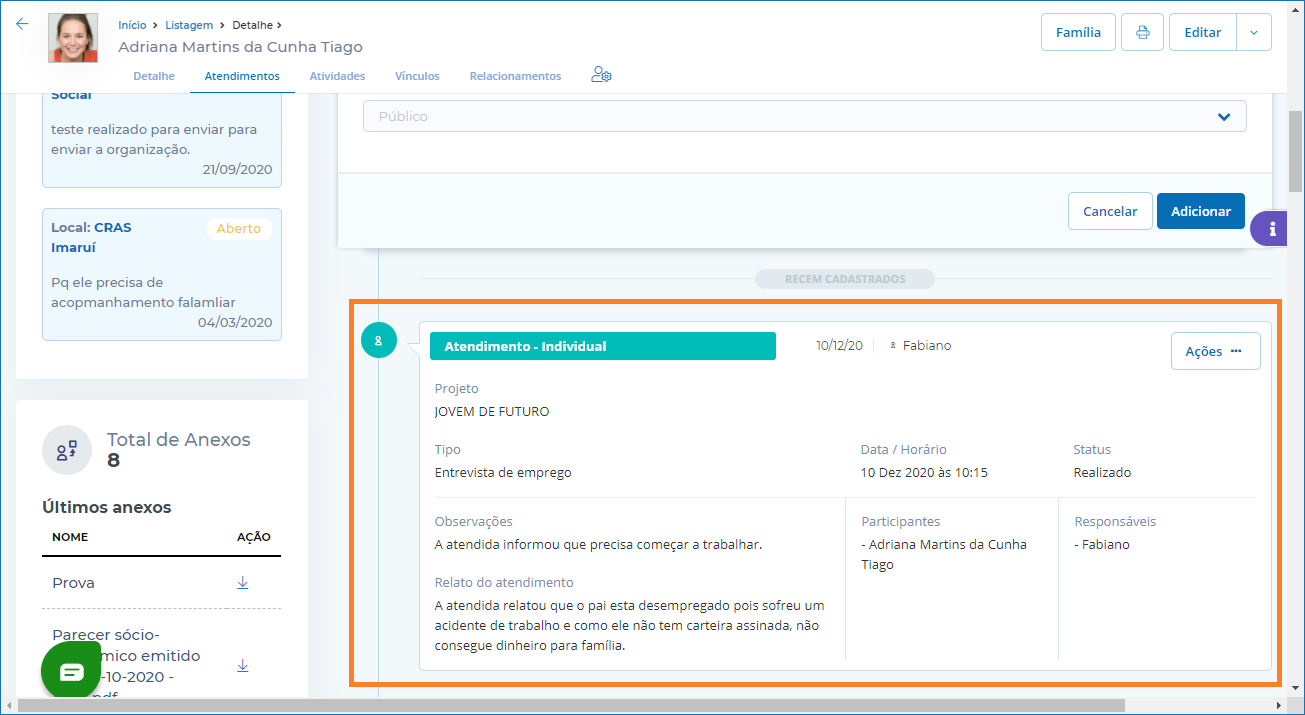Open the green chat widget
Image resolution: width=1305 pixels, height=715 pixels.
tap(72, 671)
